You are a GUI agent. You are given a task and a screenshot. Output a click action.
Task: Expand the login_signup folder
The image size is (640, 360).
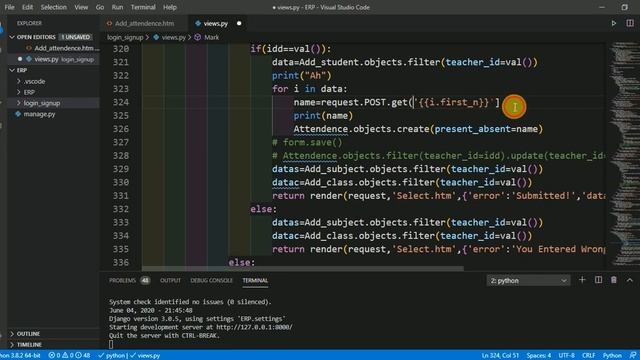point(42,103)
